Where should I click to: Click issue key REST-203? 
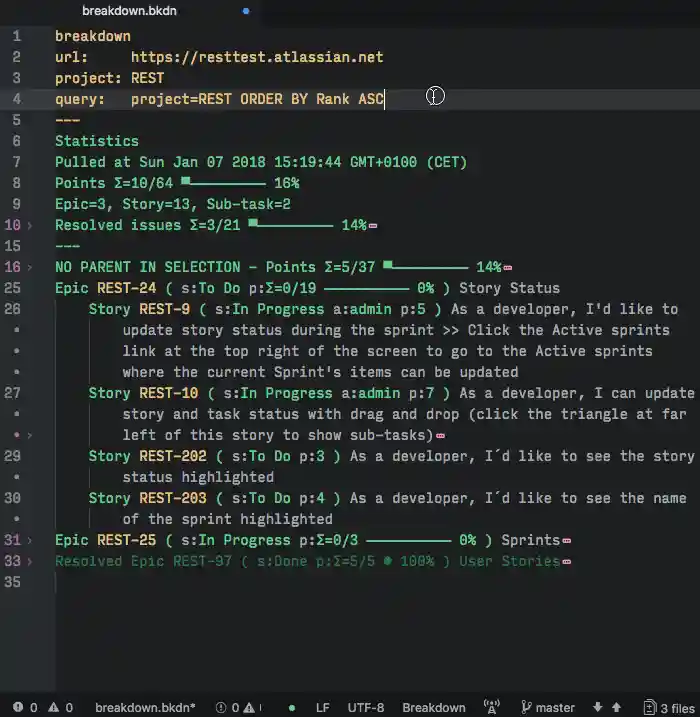tap(173, 498)
